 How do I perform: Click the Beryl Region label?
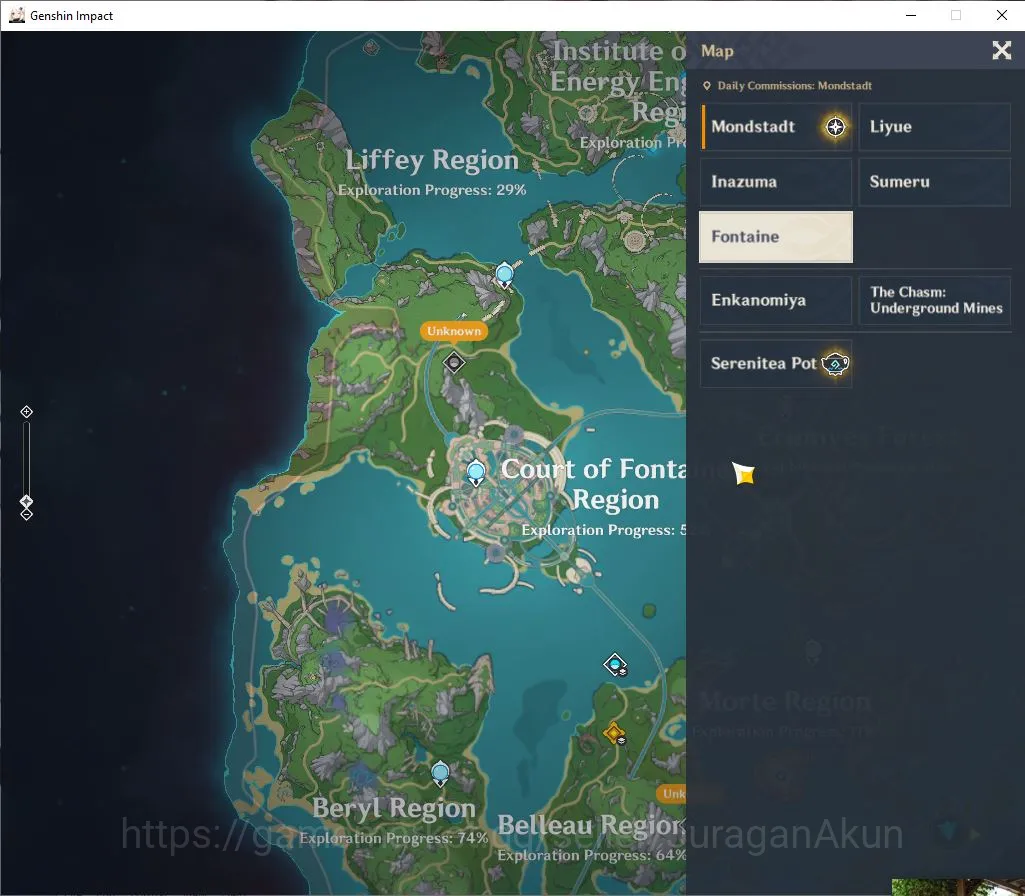pos(394,809)
